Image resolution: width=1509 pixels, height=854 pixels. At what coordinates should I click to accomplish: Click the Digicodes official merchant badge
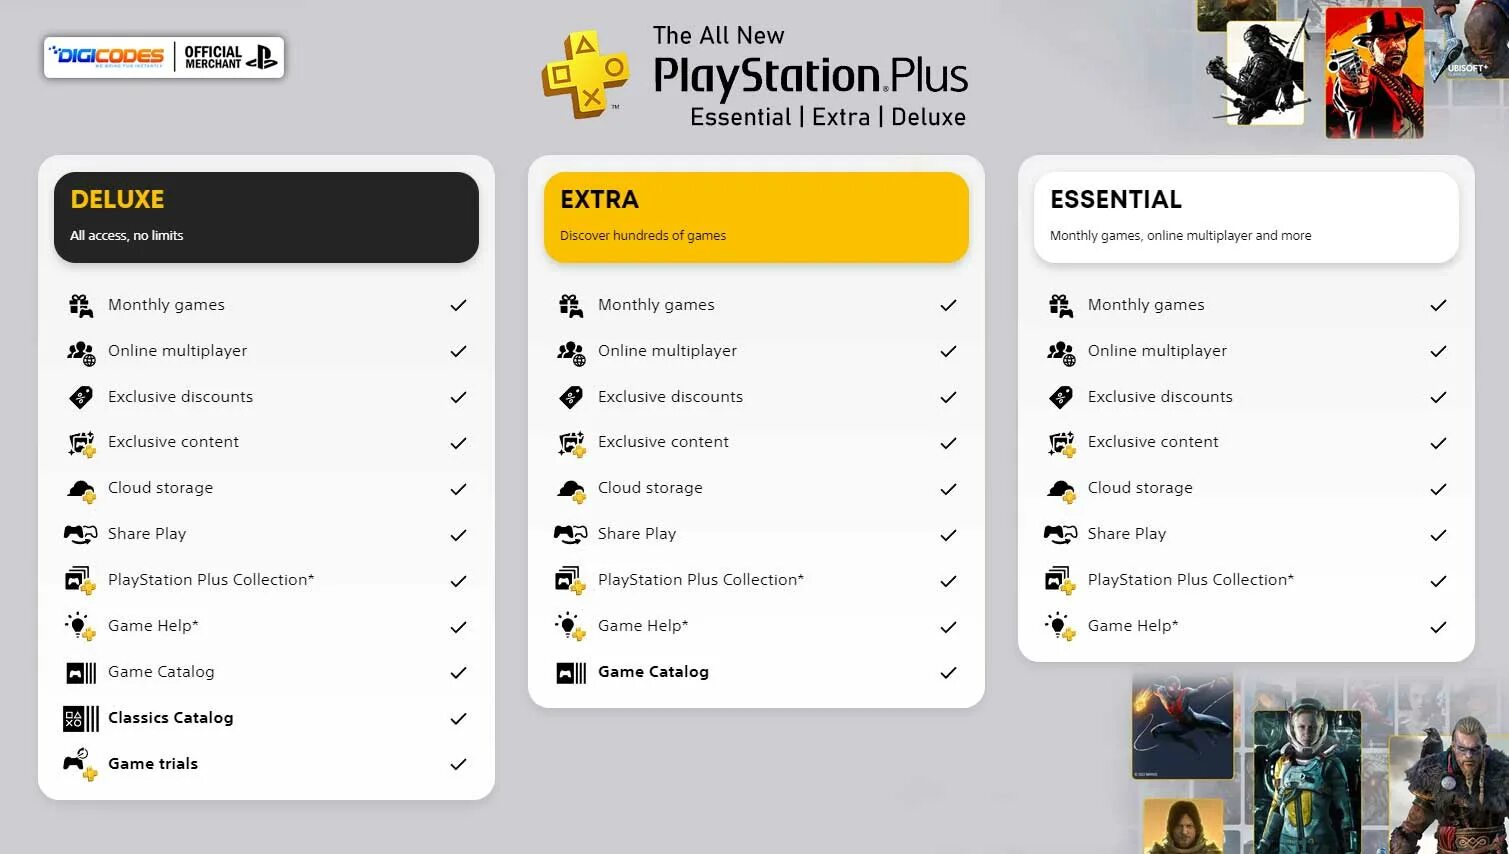[x=164, y=57]
